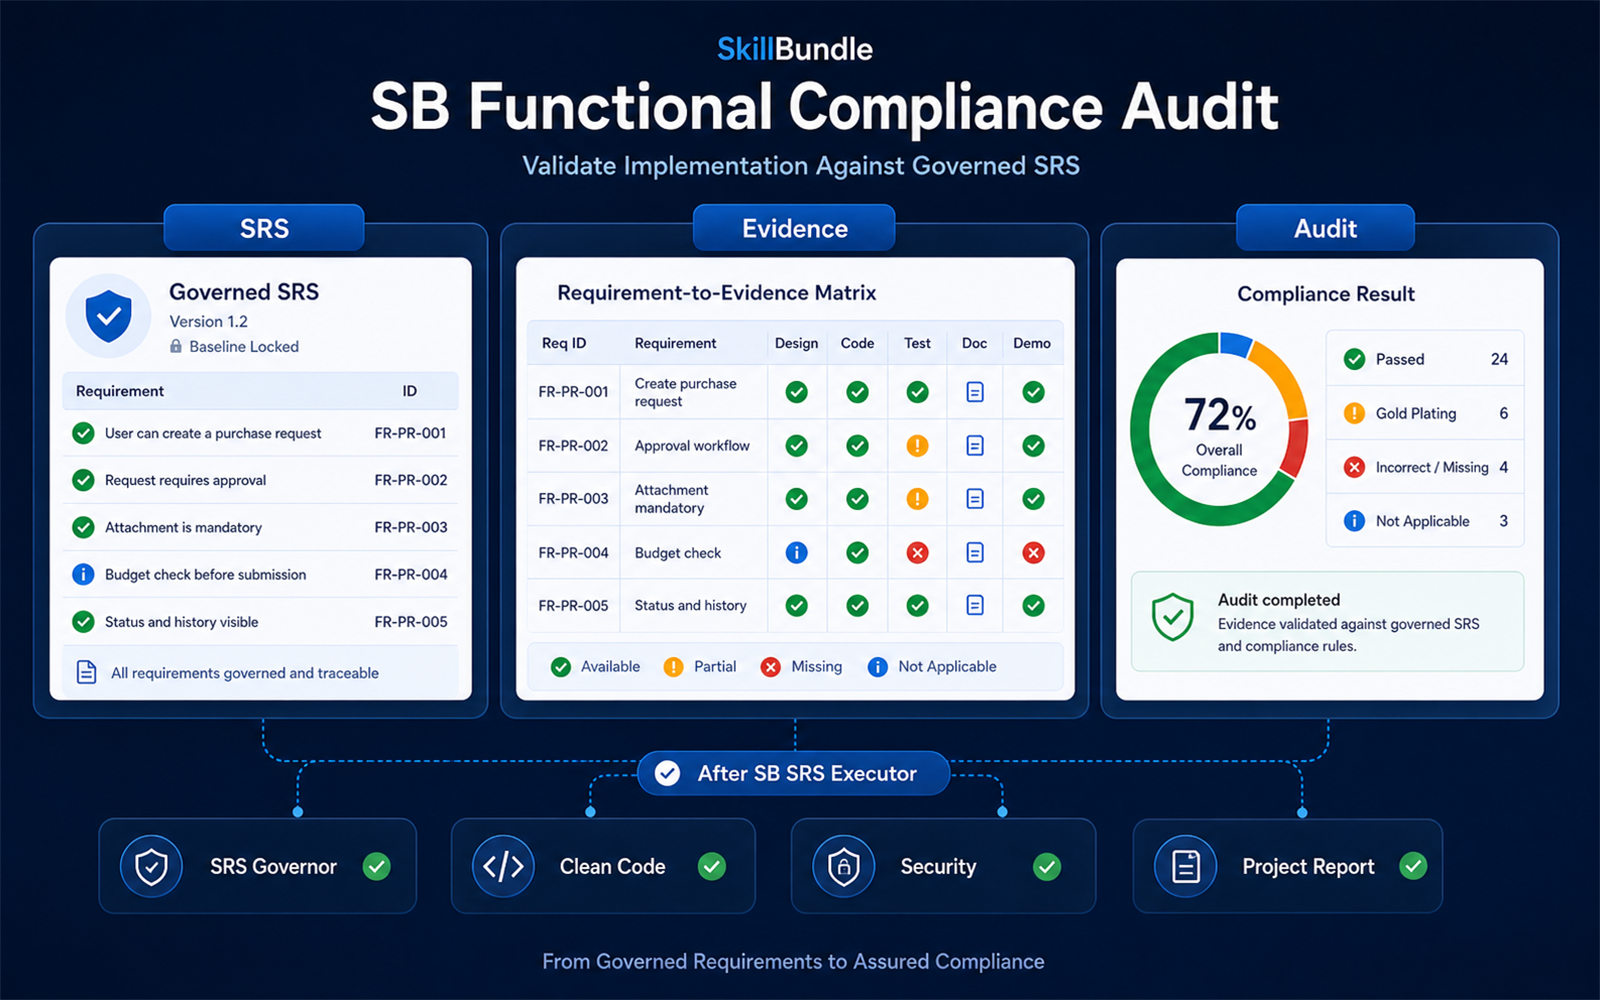The image size is (1600, 1000).
Task: Click the Demo column header
Action: (x=1032, y=343)
